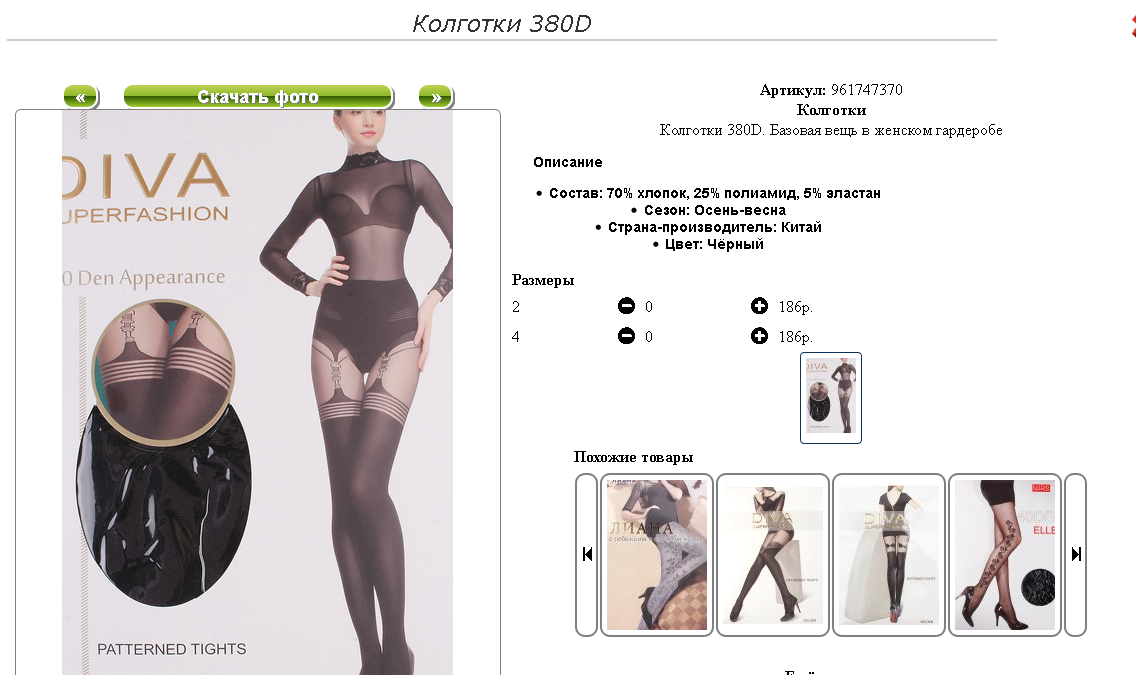1136x675 pixels.
Task: Go to next photo with » button
Action: coord(435,96)
